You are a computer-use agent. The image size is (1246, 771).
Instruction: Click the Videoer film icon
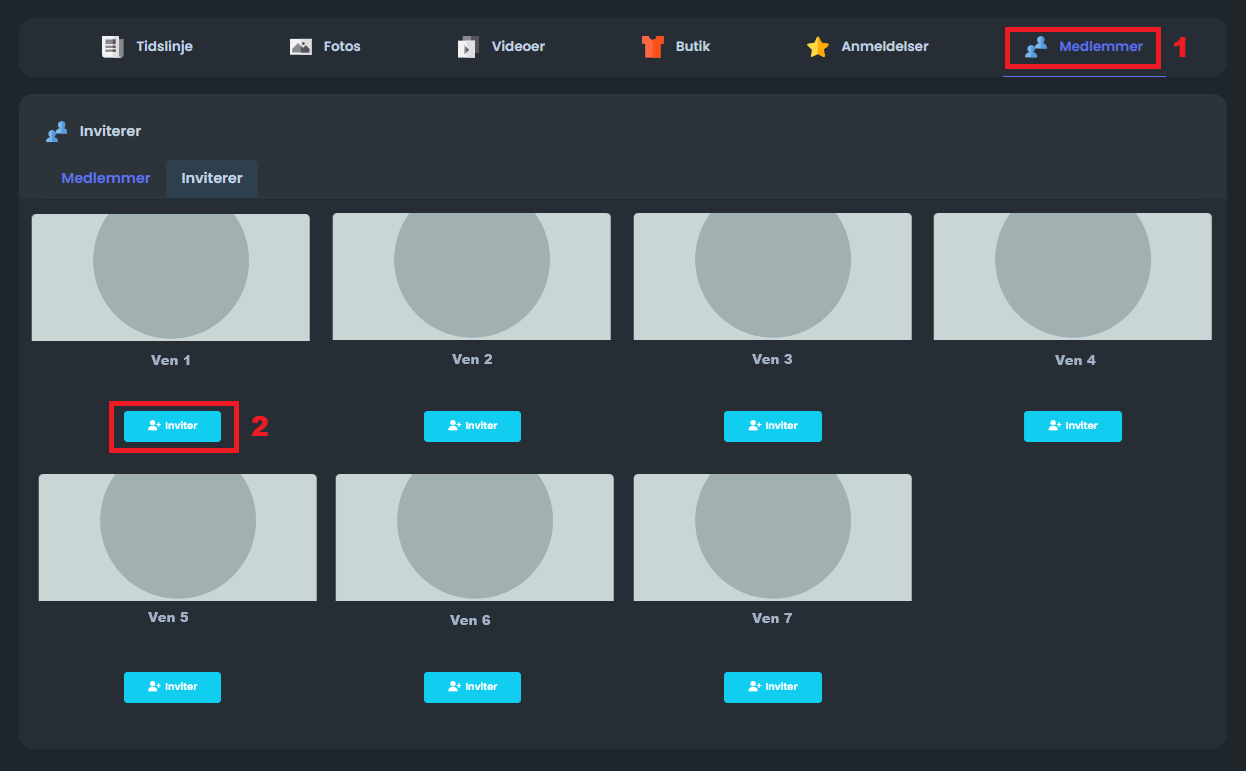[468, 47]
